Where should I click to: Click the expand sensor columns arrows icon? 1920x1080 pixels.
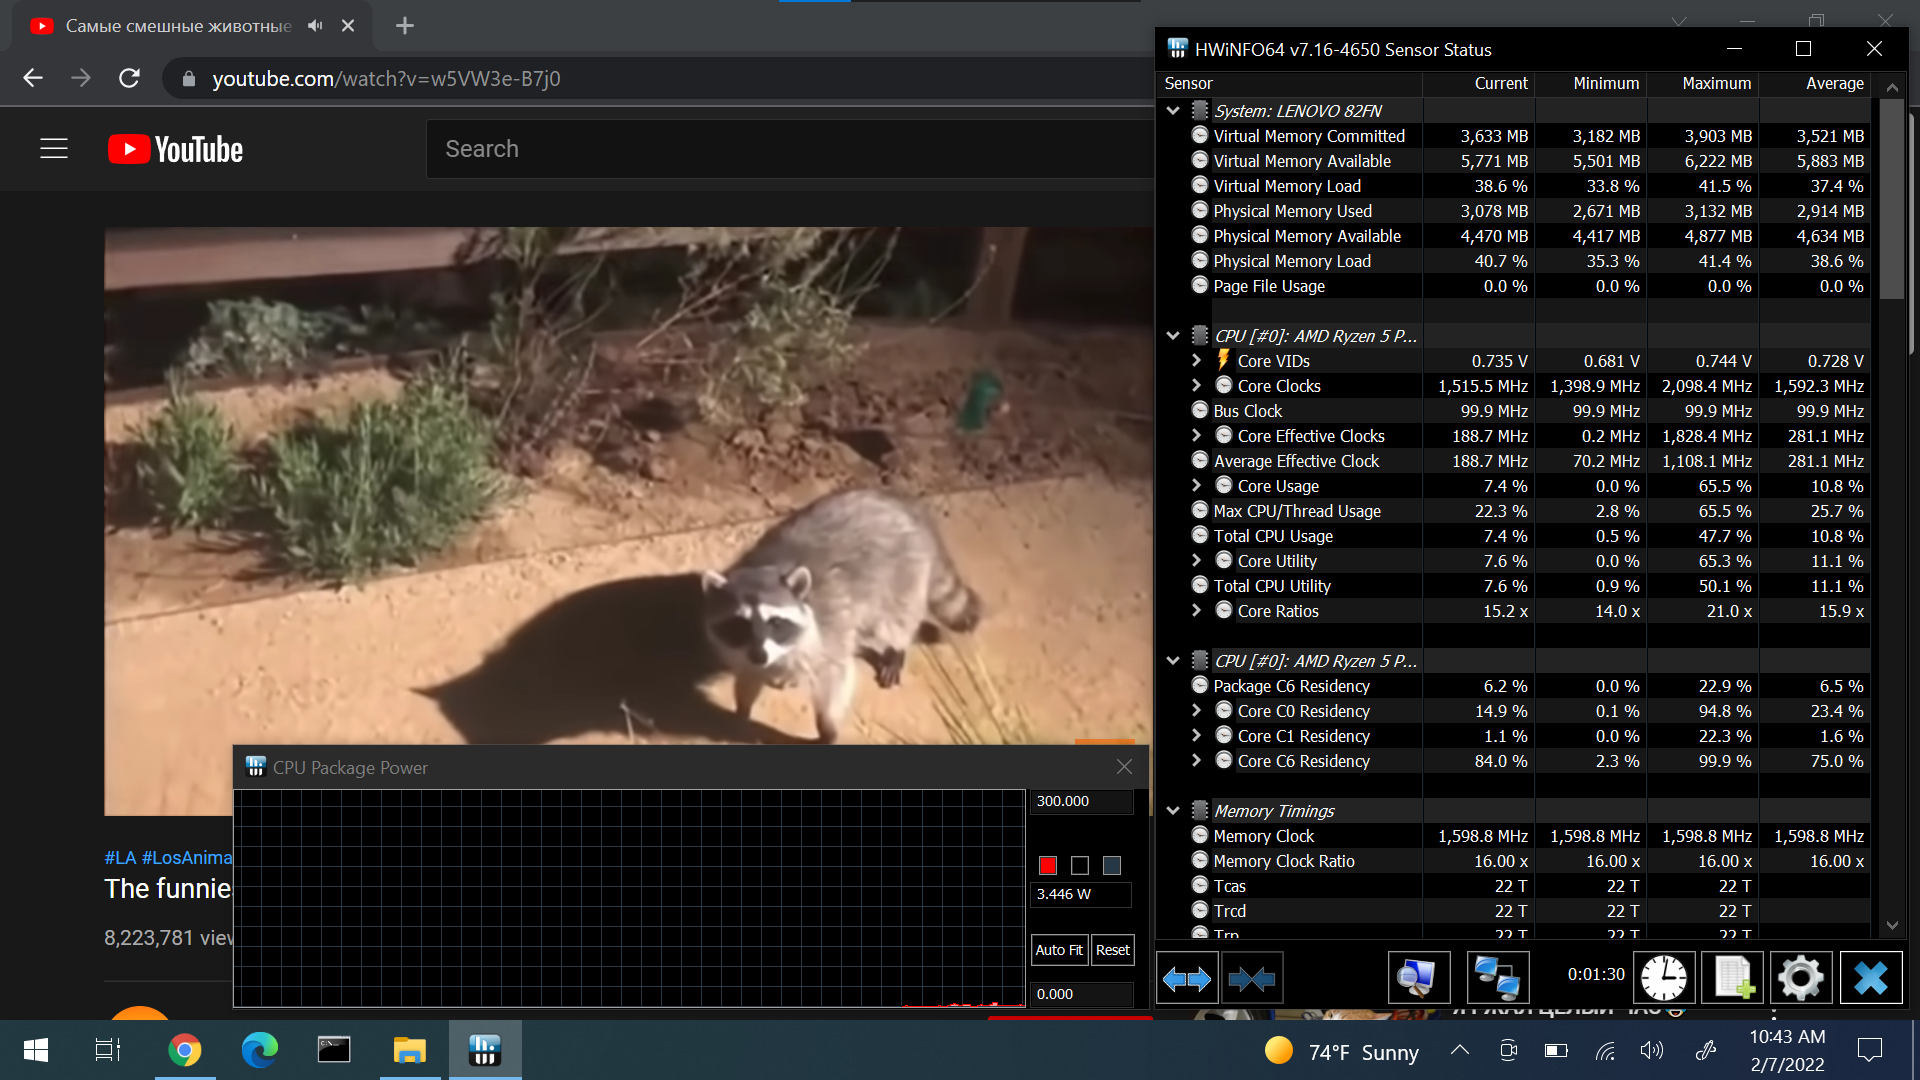pos(1187,978)
